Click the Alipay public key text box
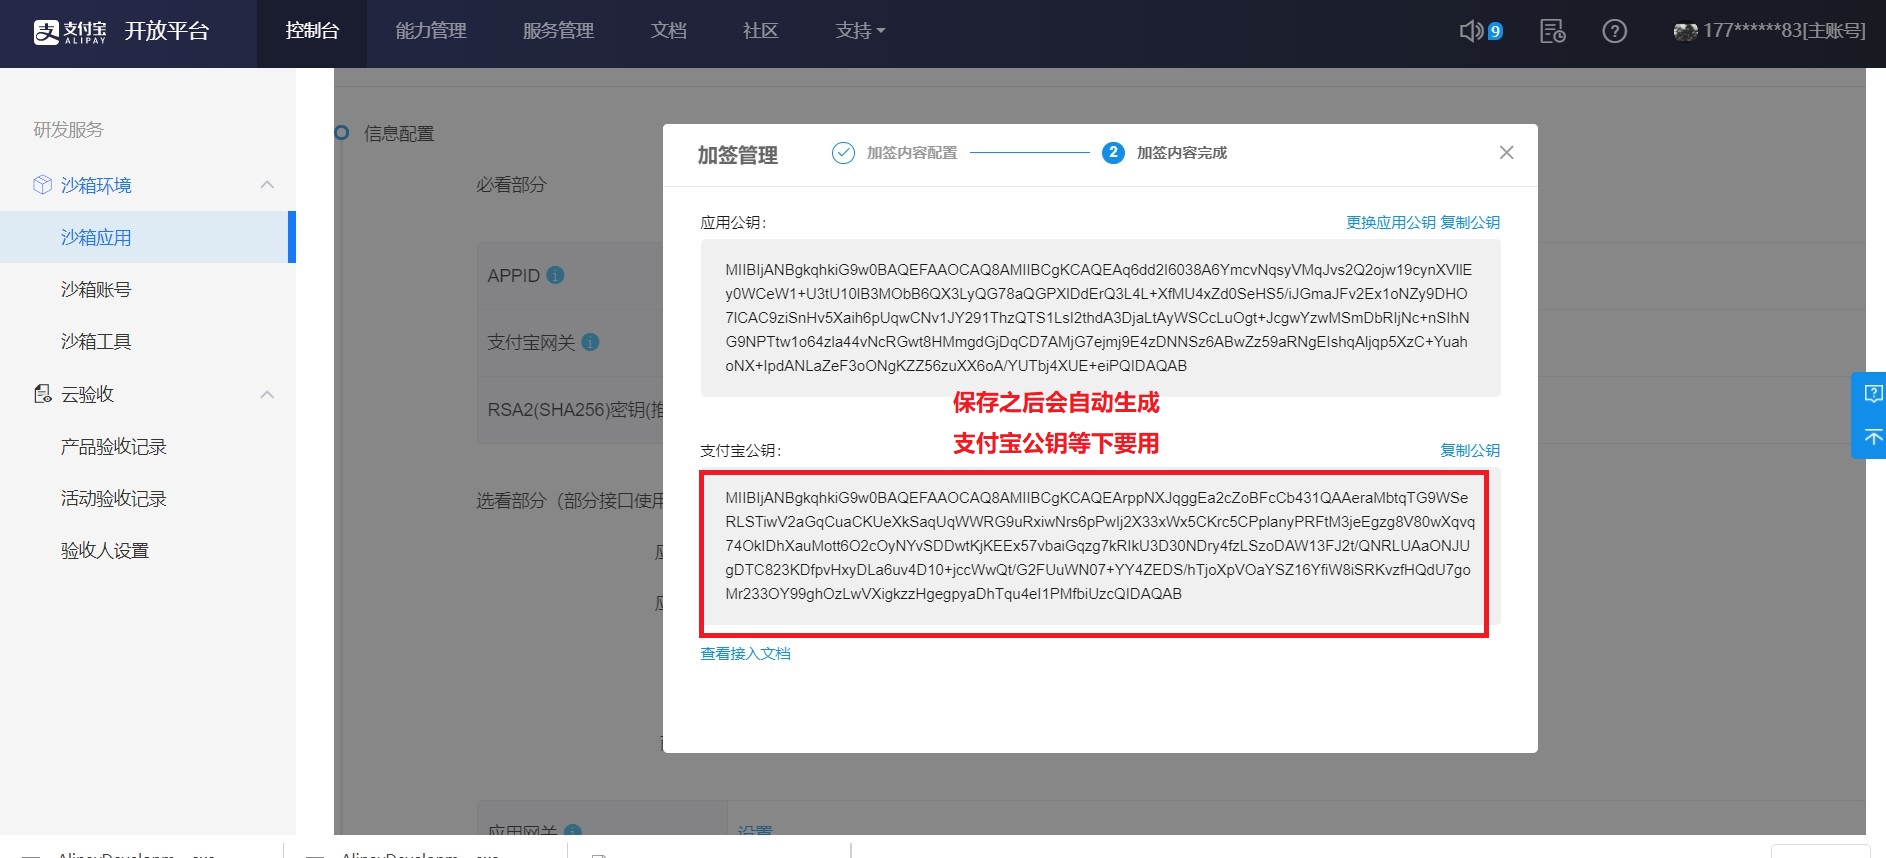Viewport: 1886px width, 858px height. (1100, 546)
